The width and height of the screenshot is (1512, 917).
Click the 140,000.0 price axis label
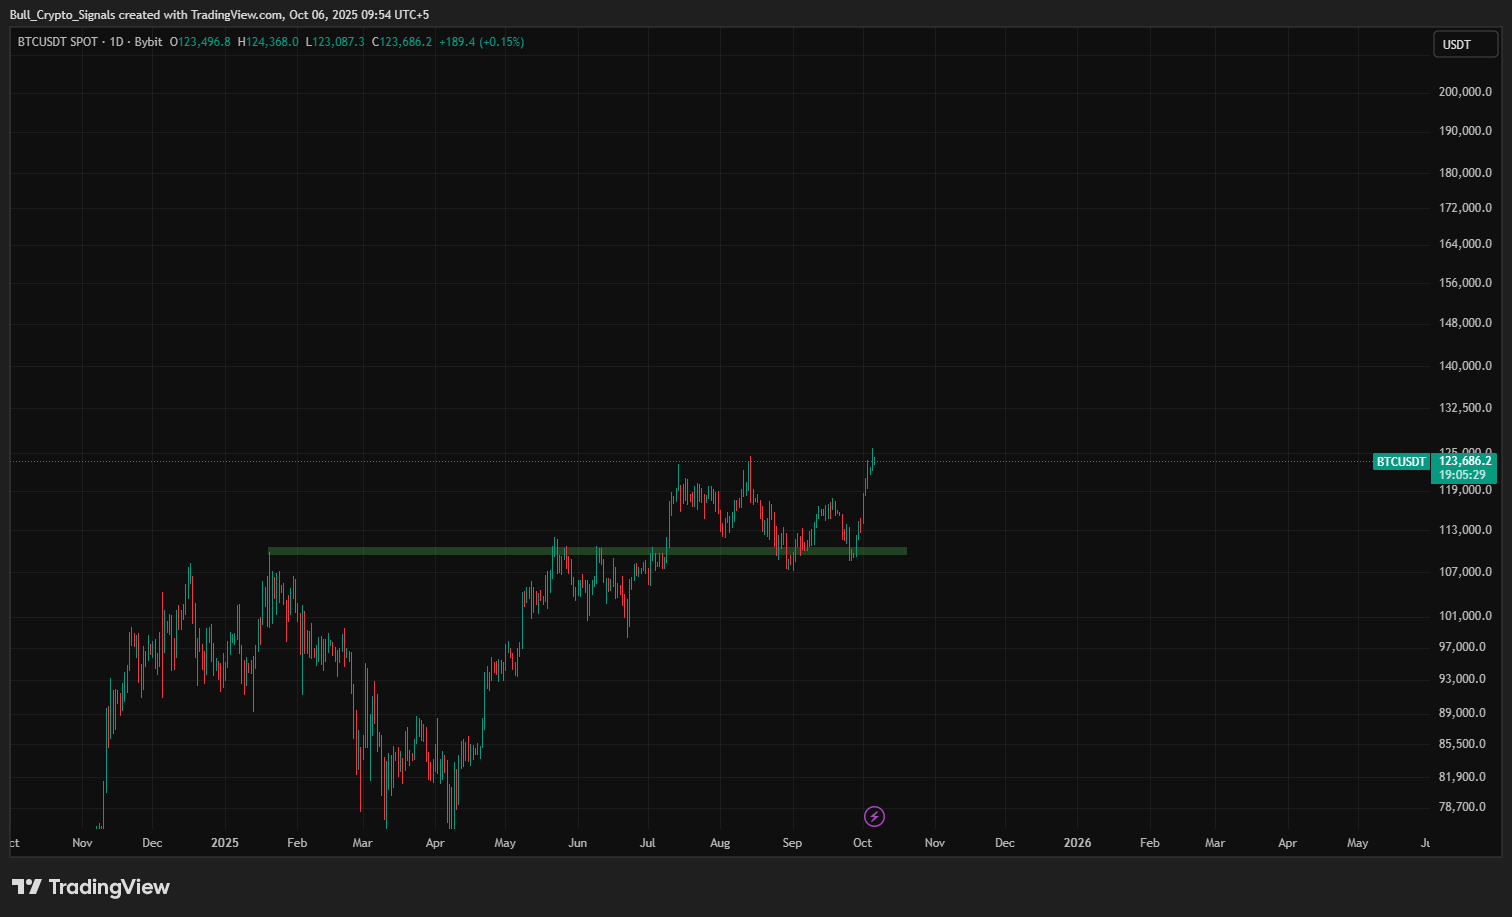1464,366
